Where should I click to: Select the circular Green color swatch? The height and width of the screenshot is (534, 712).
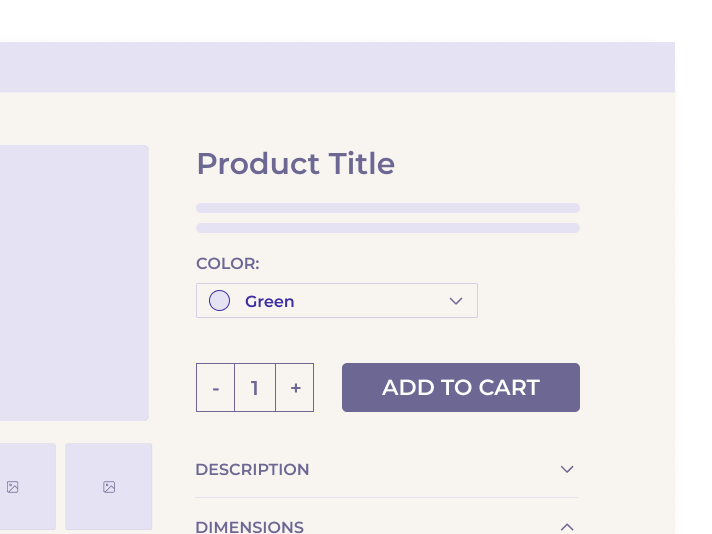point(220,301)
